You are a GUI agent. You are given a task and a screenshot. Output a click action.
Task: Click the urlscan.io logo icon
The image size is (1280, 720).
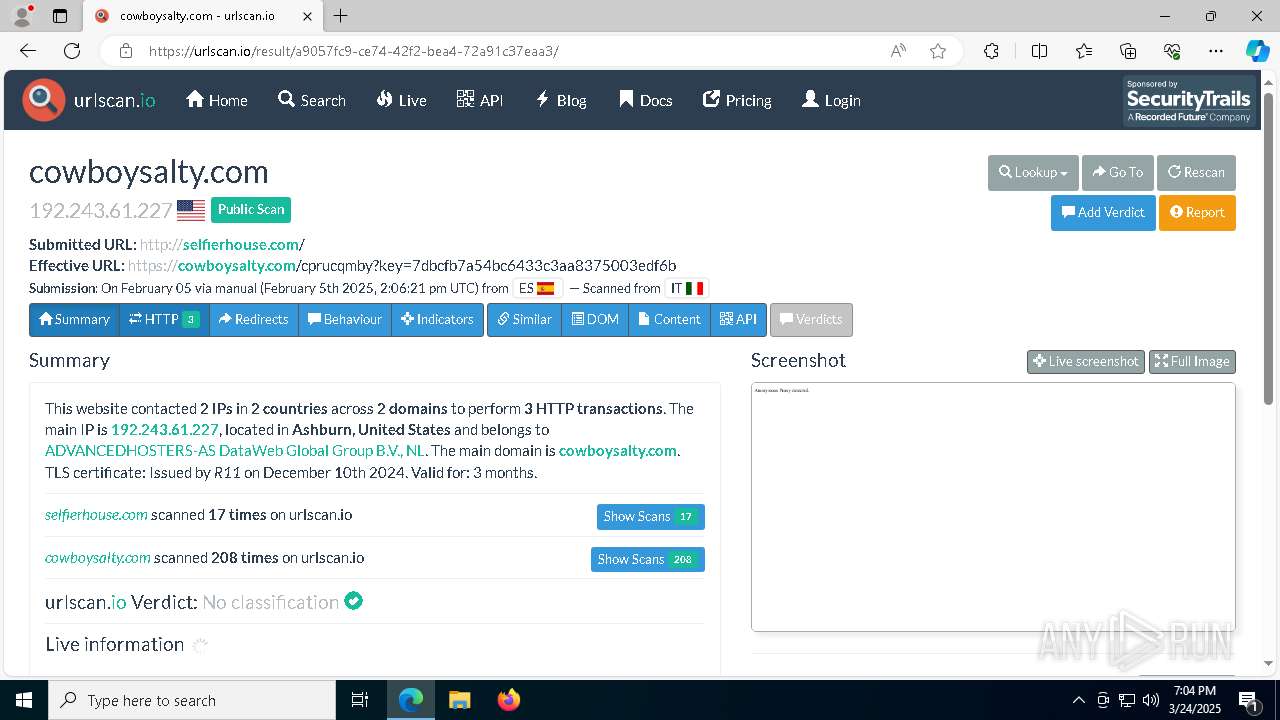pyautogui.click(x=44, y=100)
